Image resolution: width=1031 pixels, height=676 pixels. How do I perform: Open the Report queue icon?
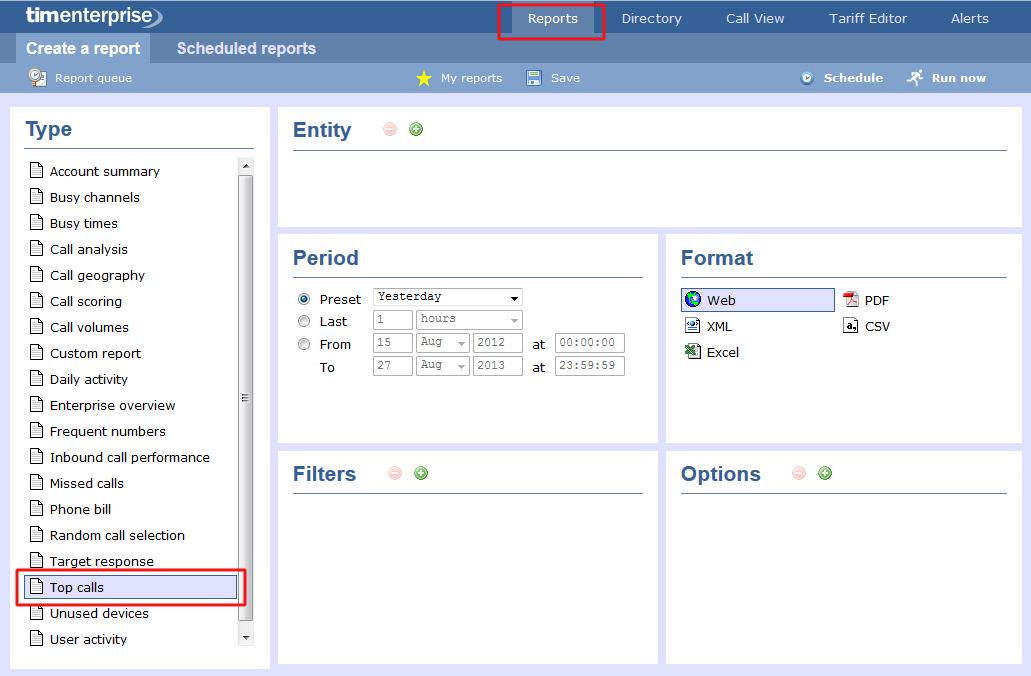point(37,77)
